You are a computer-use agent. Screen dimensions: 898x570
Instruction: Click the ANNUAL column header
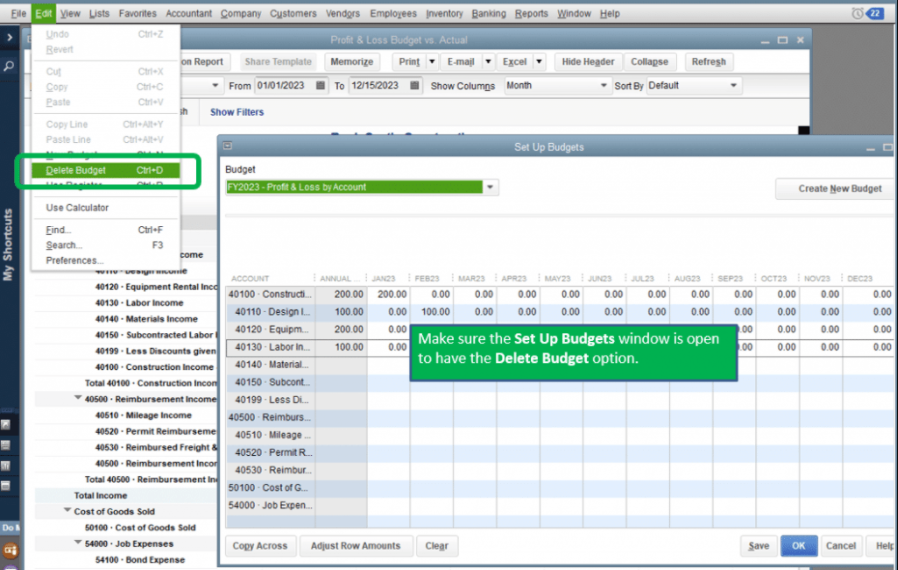tap(340, 278)
